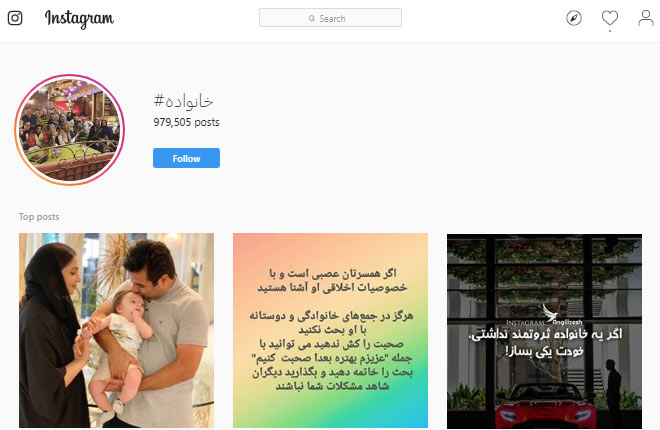The image size is (660, 430).
Task: Click the Instagram wordmark logo
Action: point(79,19)
